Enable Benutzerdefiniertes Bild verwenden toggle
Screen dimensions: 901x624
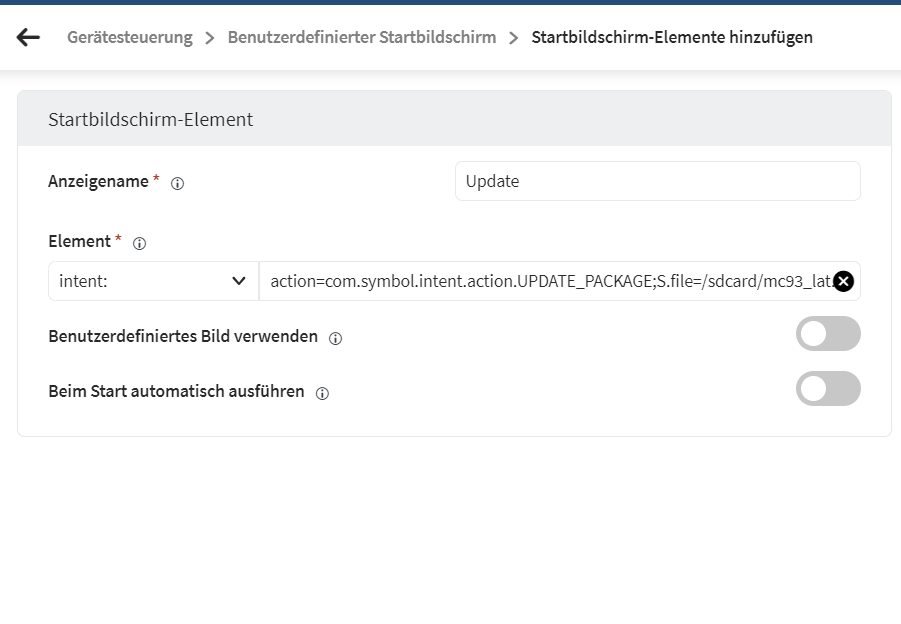click(x=827, y=334)
